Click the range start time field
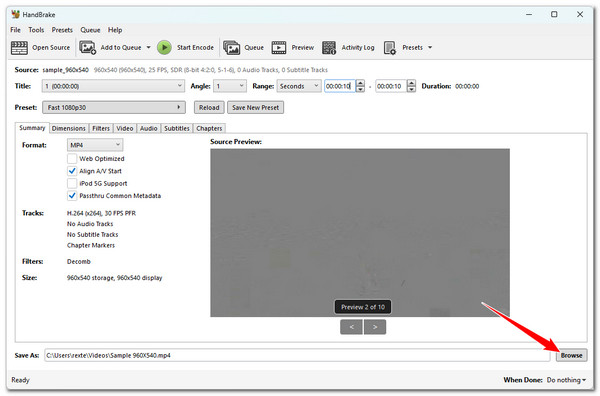Screen dimensions: 600x396 pyautogui.click(x=340, y=86)
